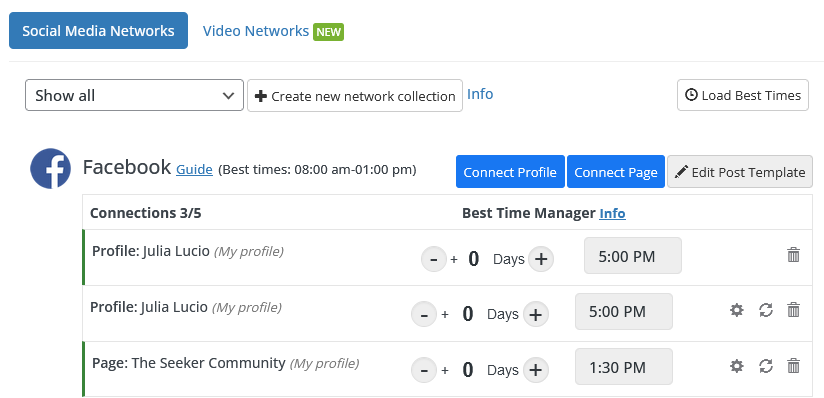Screen dimensions: 824x398
Task: Click Create new network collection button
Action: (355, 96)
